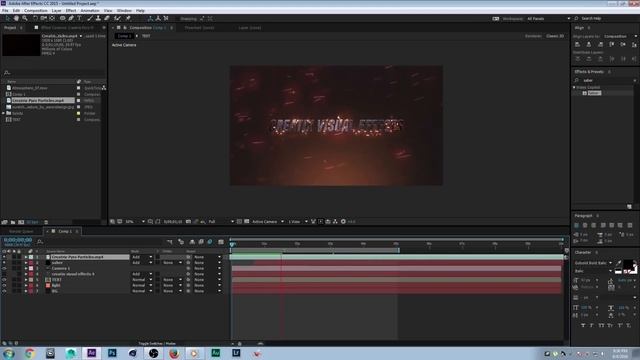Toggle the transparency grid in viewer
Screen dimensions: 640x360
[x=247, y=222]
